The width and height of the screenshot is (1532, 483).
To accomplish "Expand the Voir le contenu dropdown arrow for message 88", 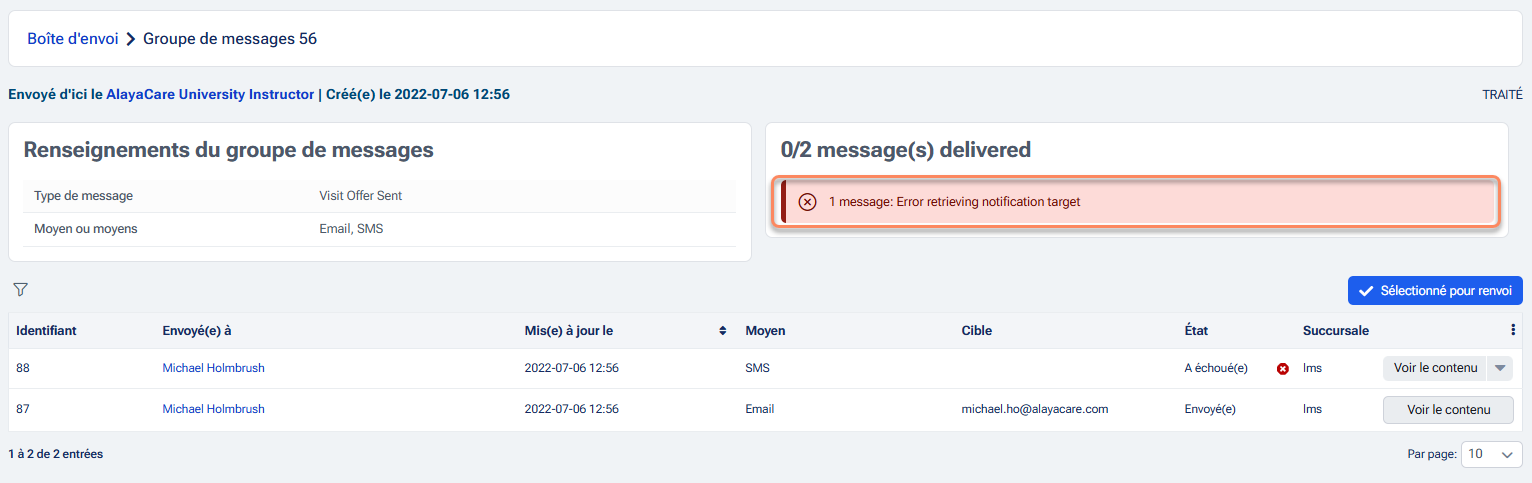I will (x=1499, y=368).
